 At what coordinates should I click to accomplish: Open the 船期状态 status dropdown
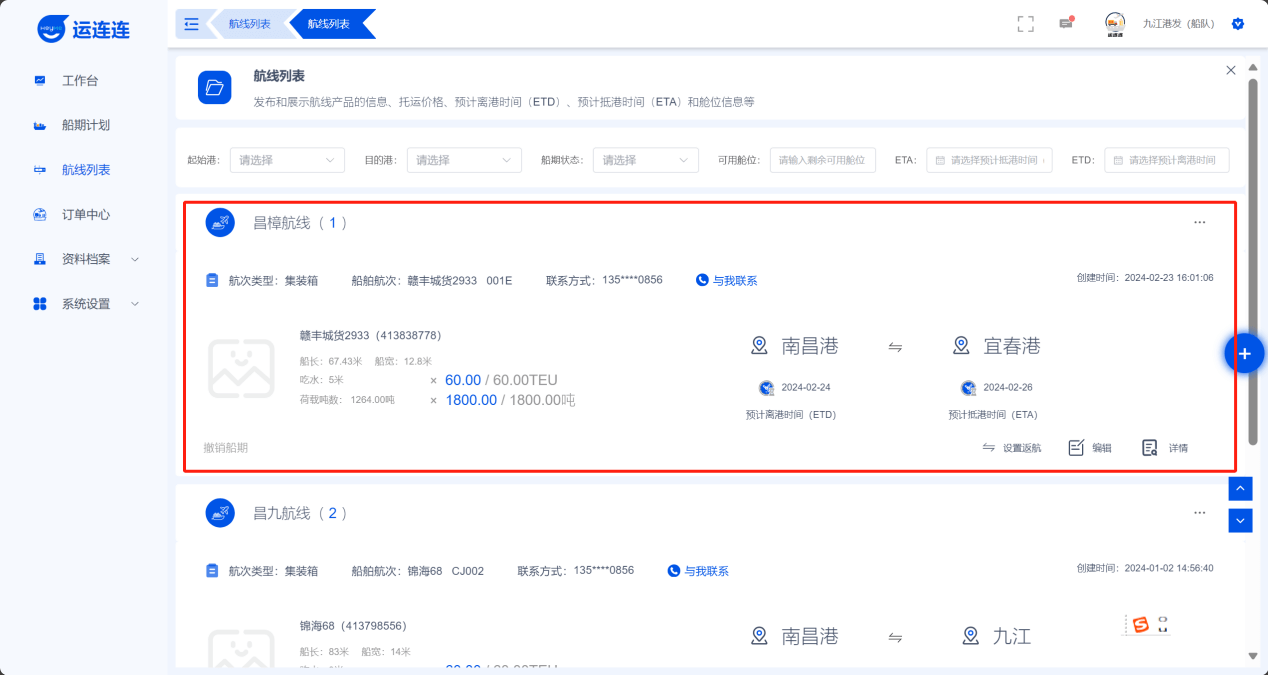tap(645, 160)
